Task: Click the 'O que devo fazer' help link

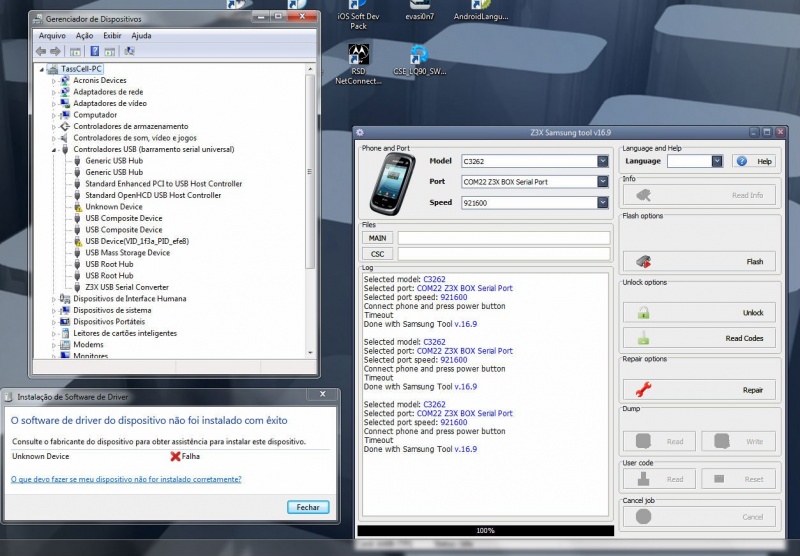Action: point(126,479)
